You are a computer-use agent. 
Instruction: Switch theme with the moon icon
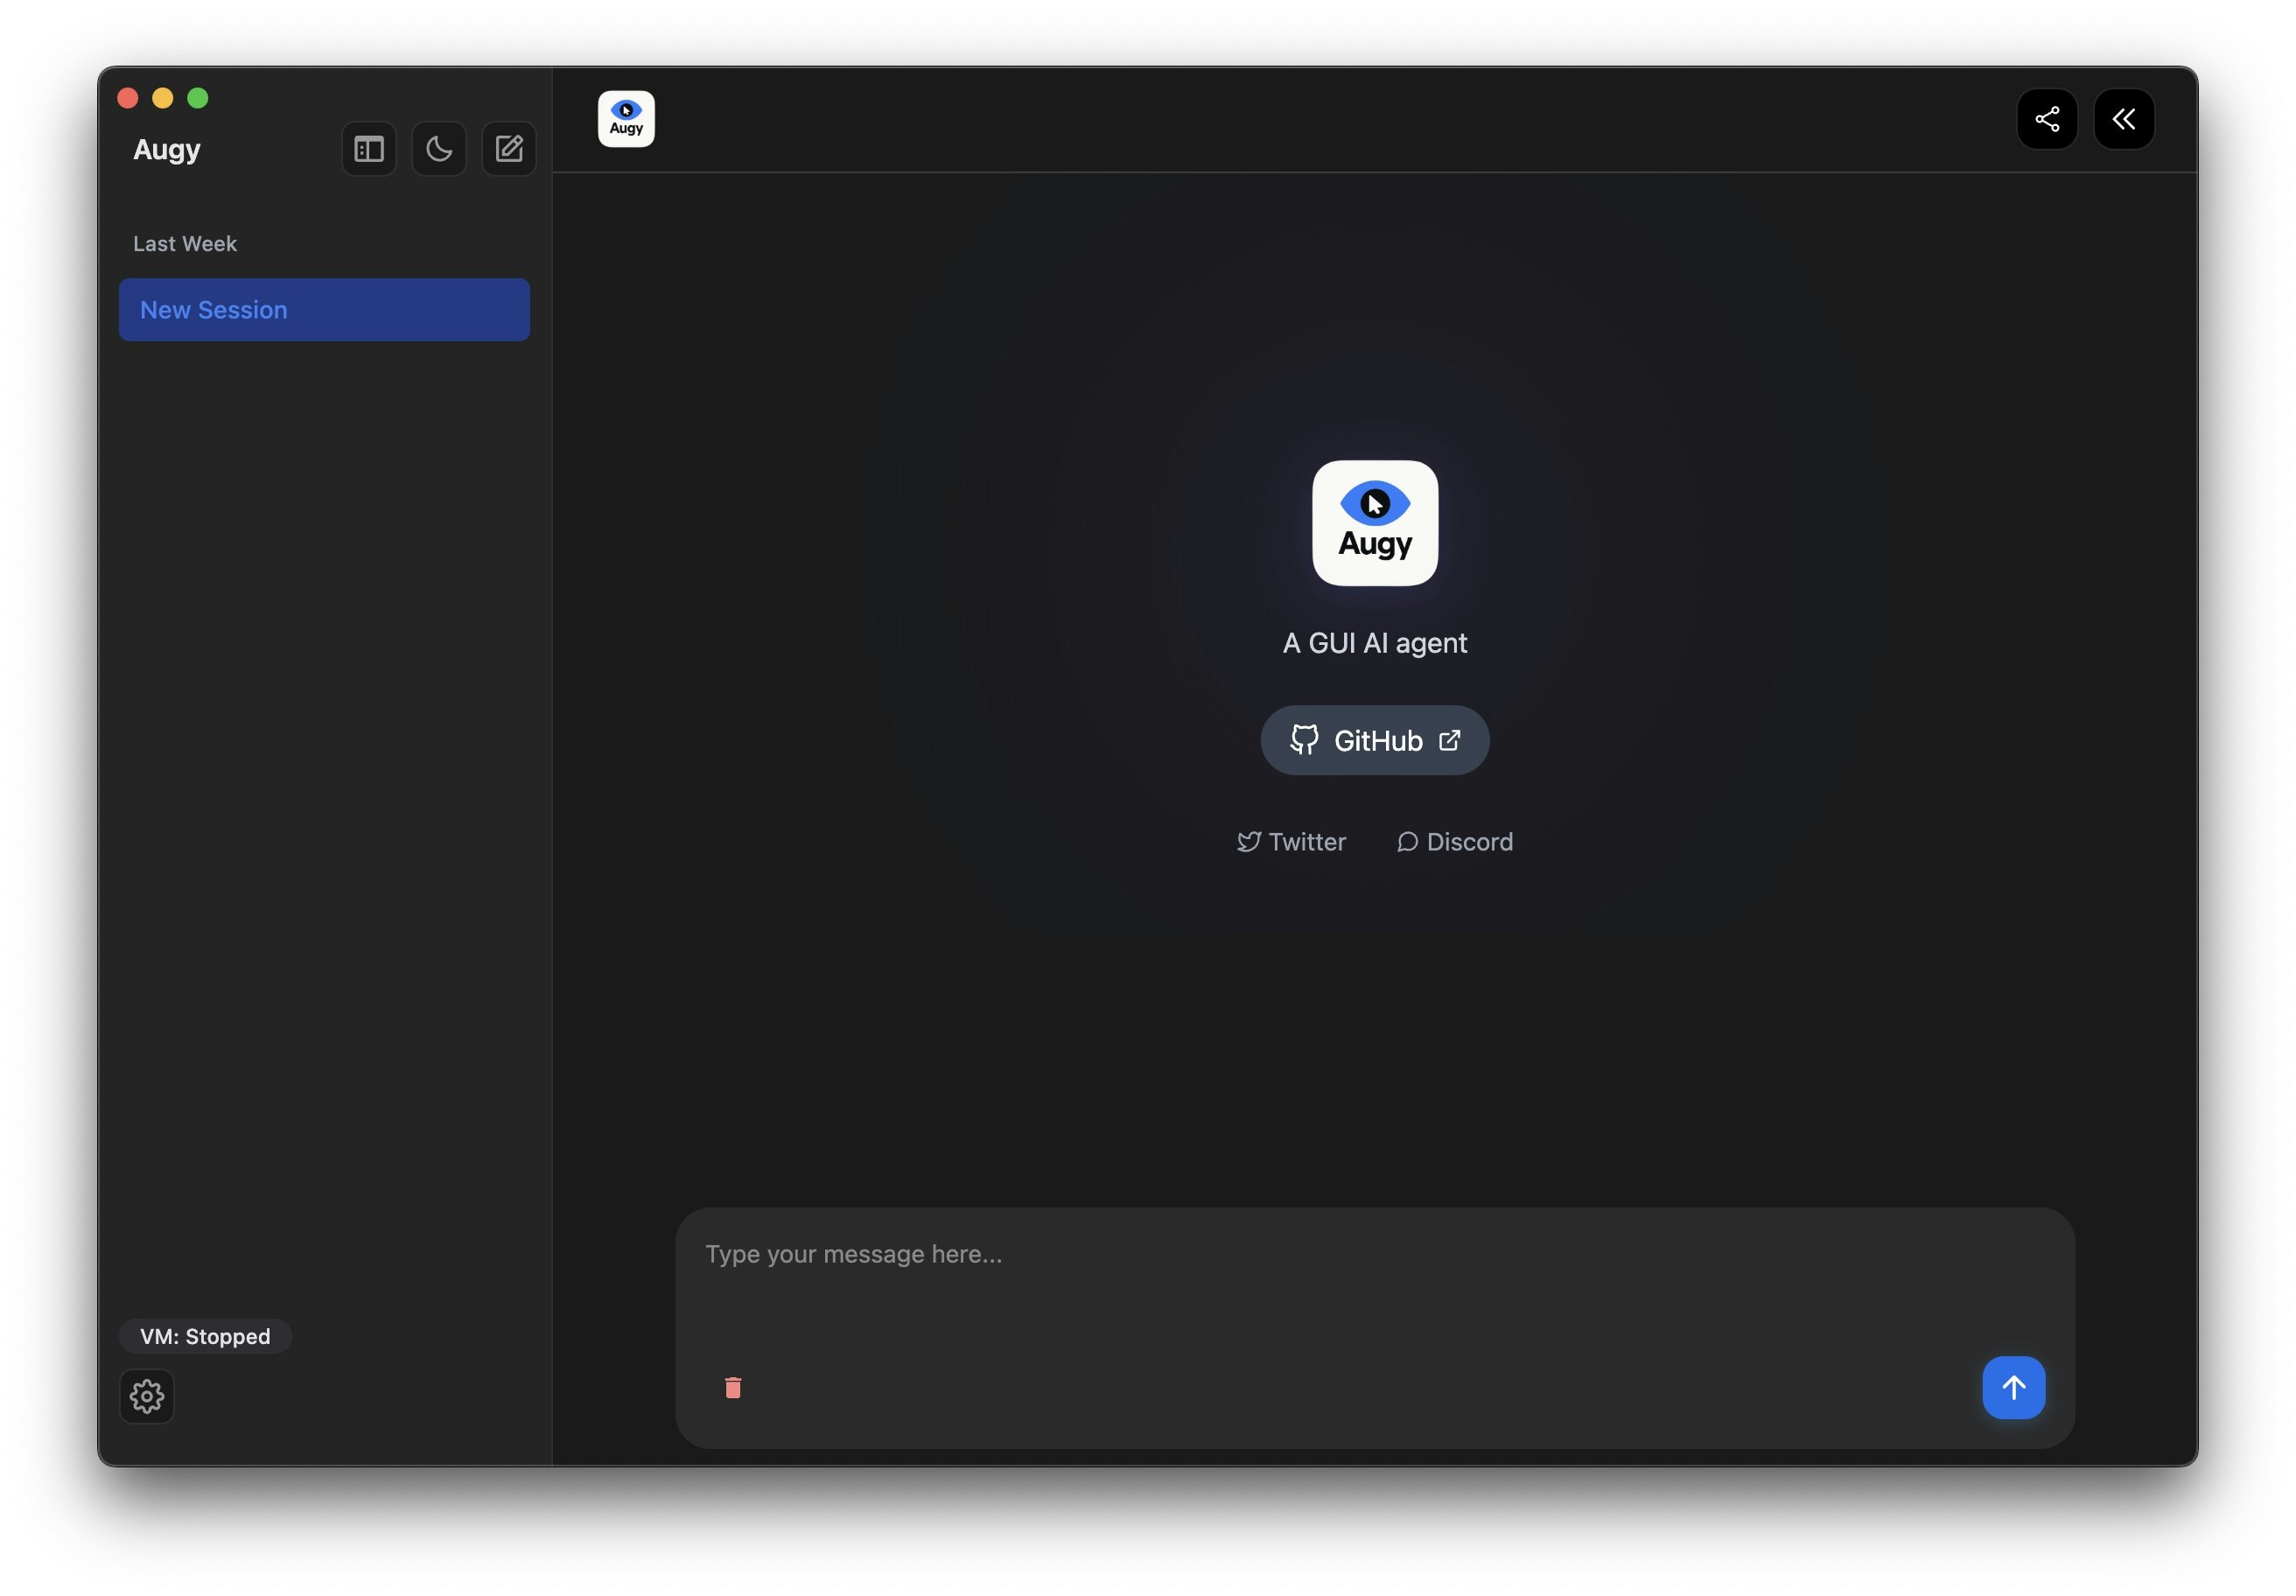[x=438, y=149]
